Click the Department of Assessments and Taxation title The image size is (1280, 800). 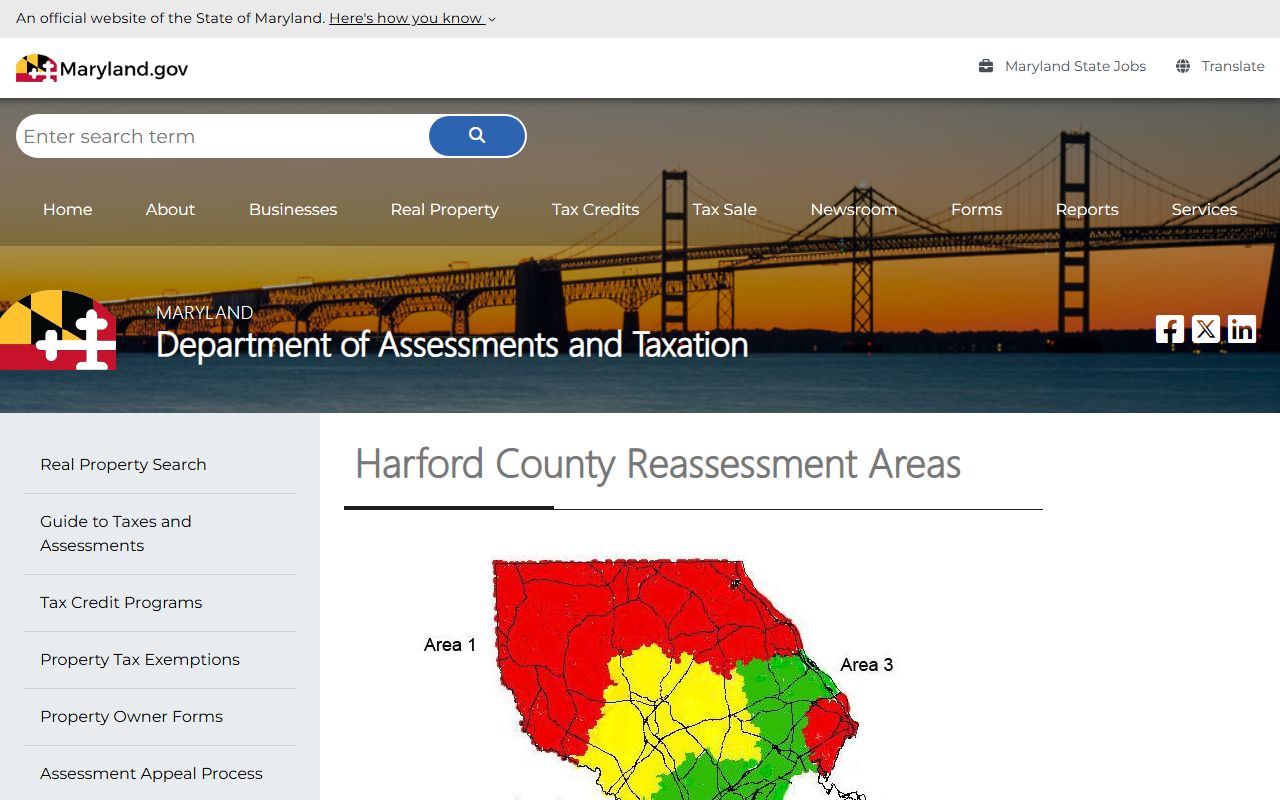452,344
